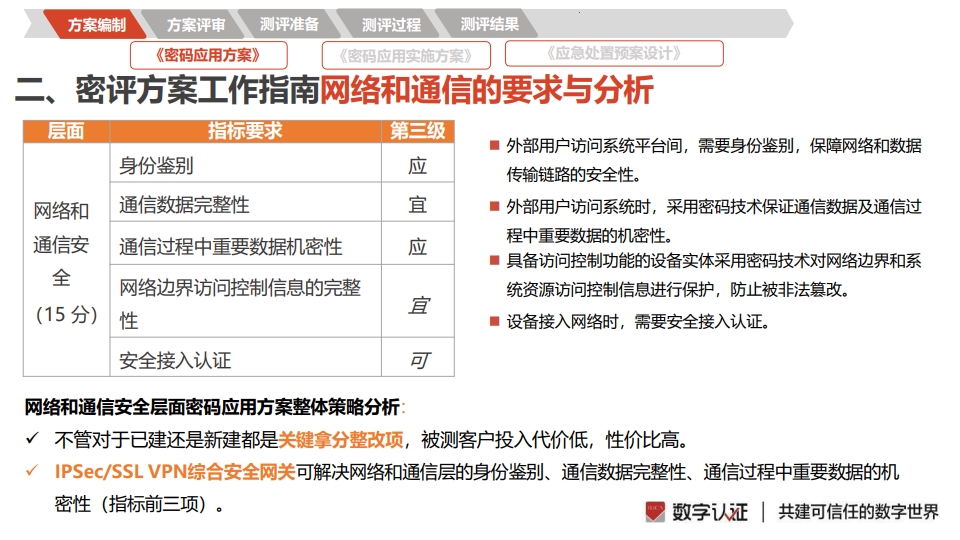Click the 层面 table header
960x540 pixels.
(66, 131)
